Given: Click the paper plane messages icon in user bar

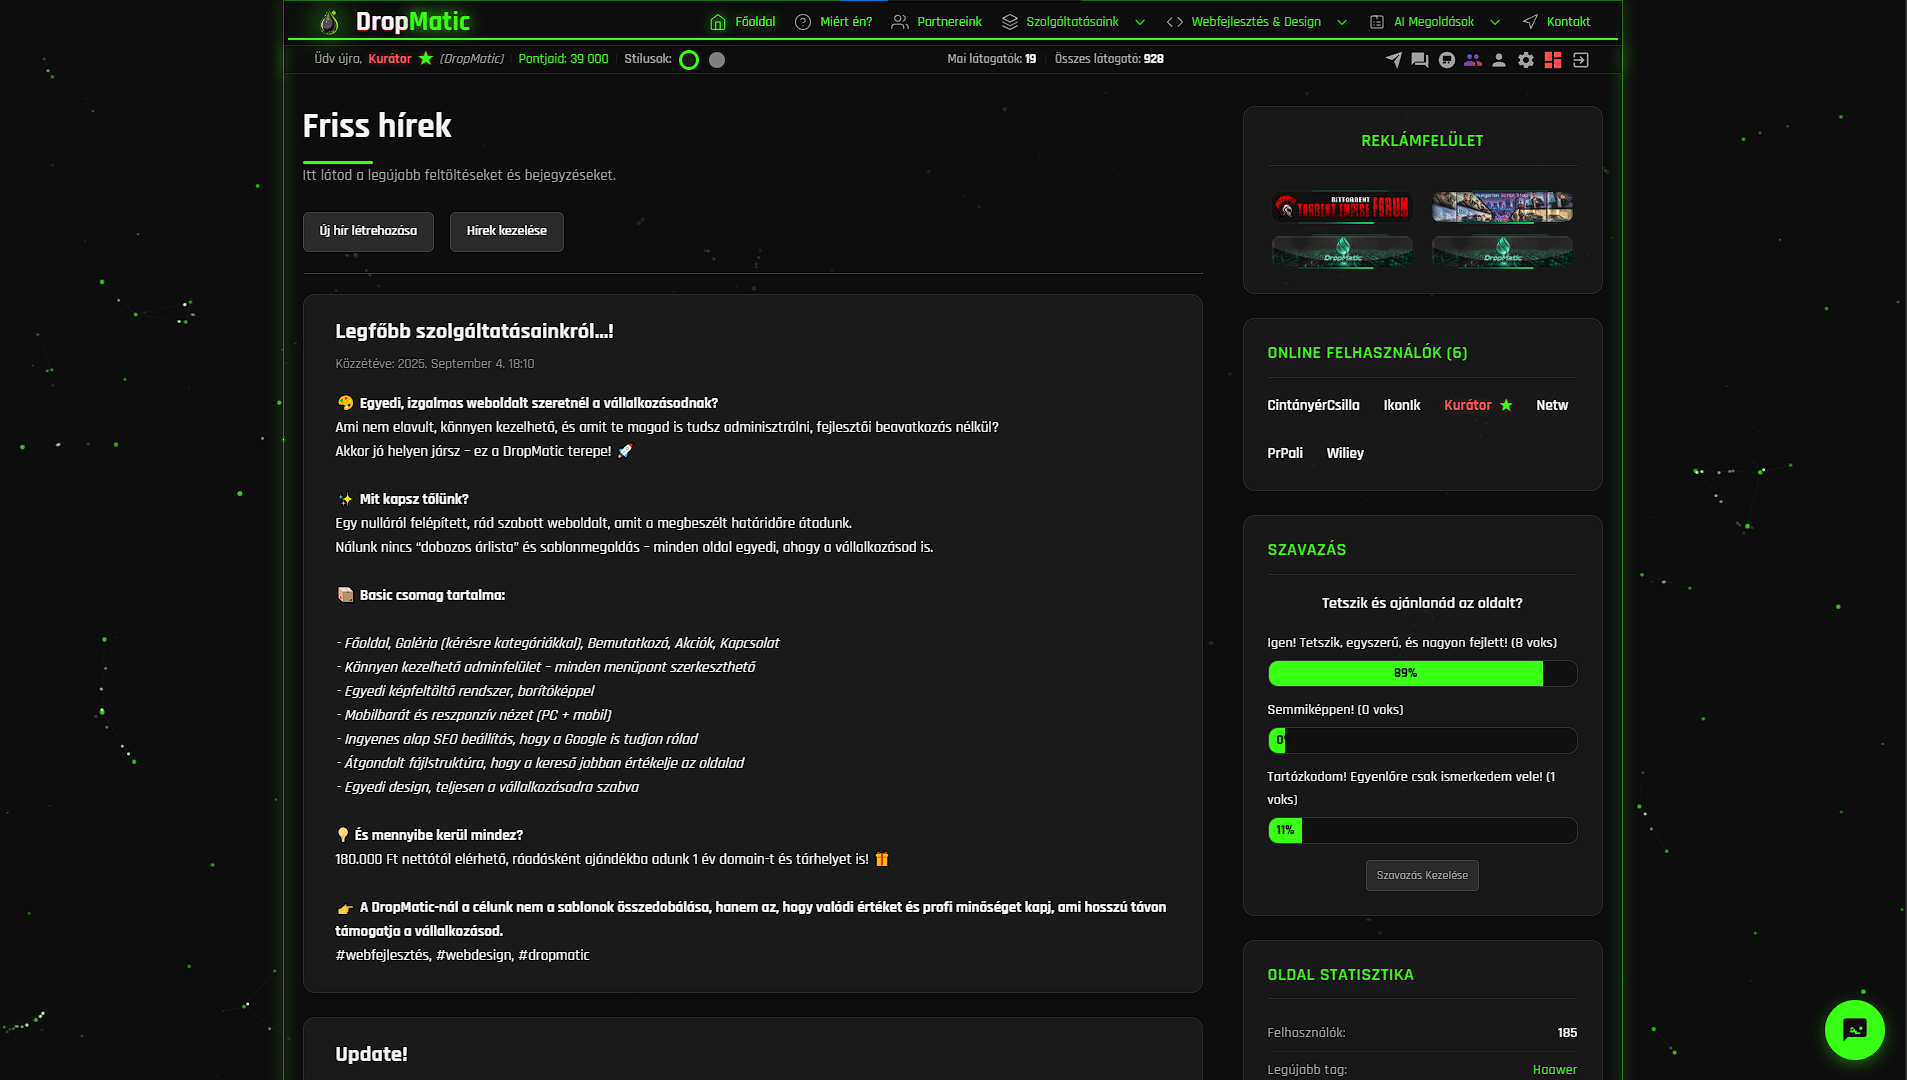Looking at the screenshot, I should (1393, 60).
